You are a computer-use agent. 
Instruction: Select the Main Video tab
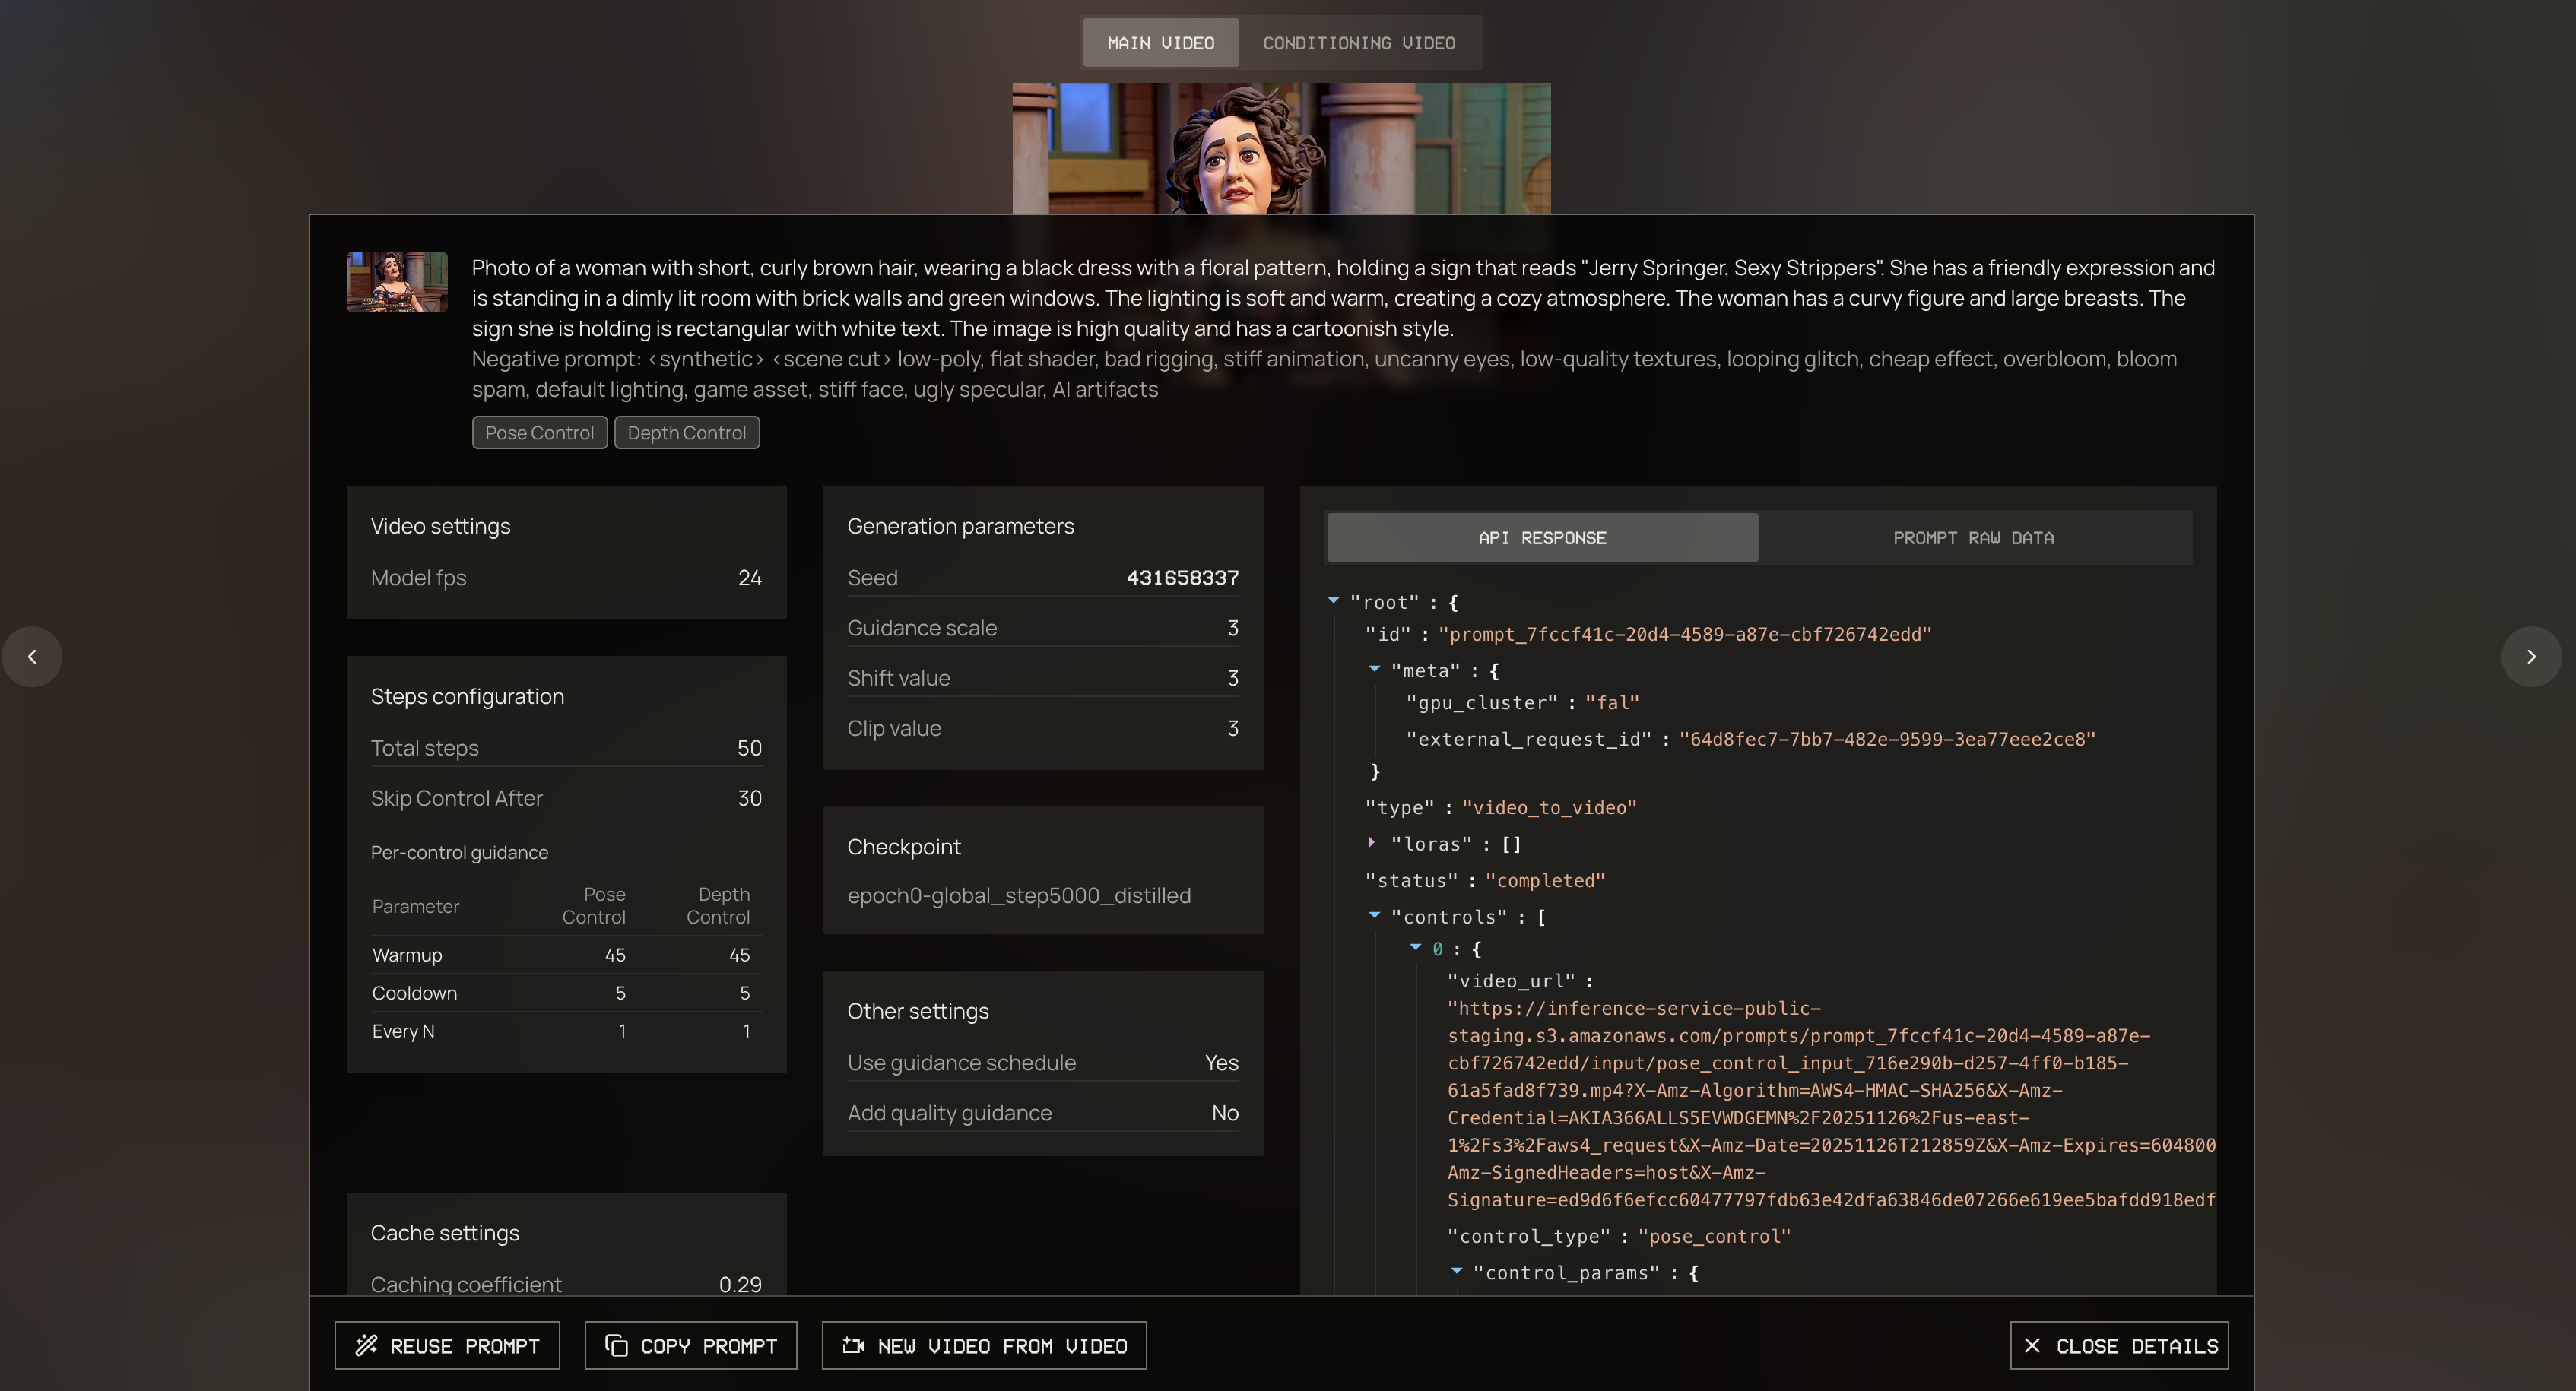(x=1160, y=42)
